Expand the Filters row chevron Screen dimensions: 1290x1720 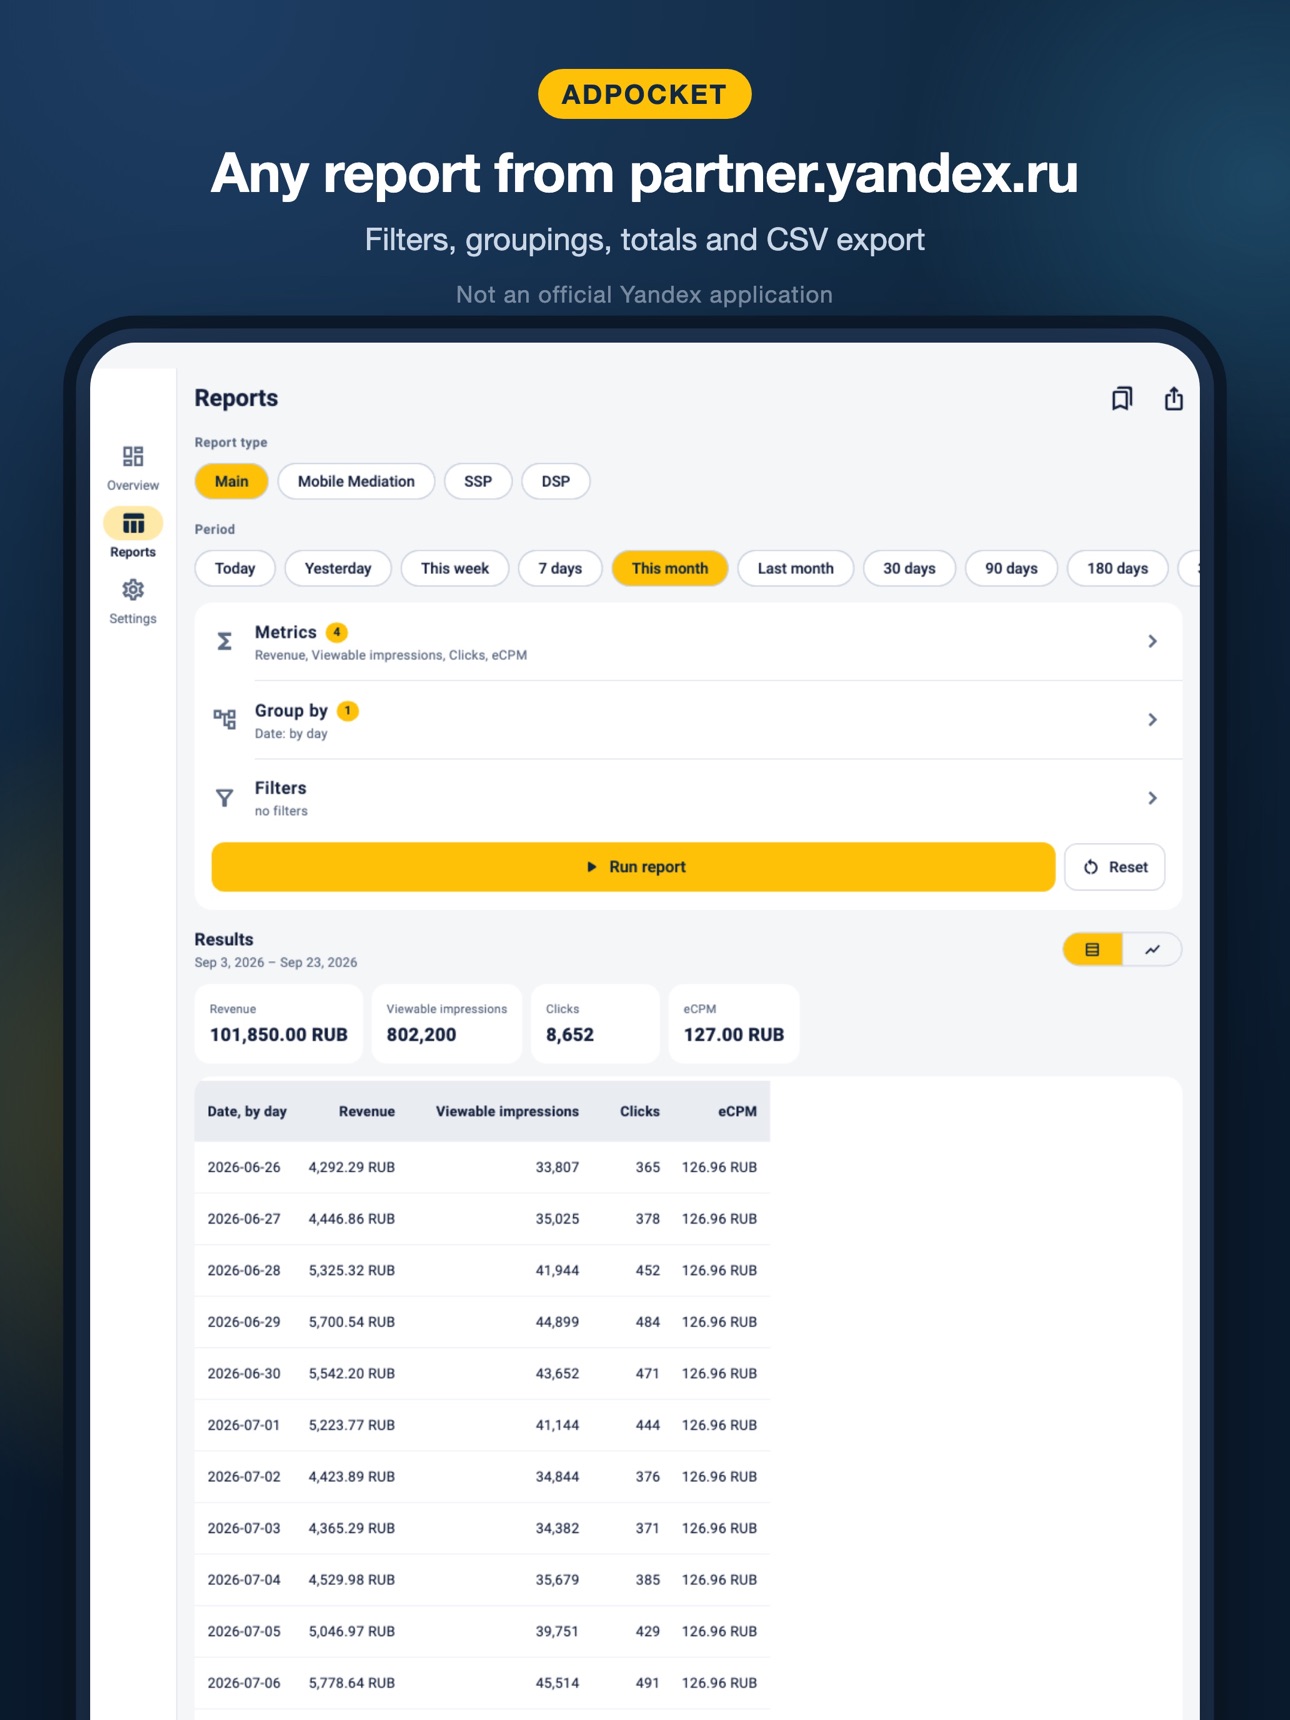tap(1152, 798)
